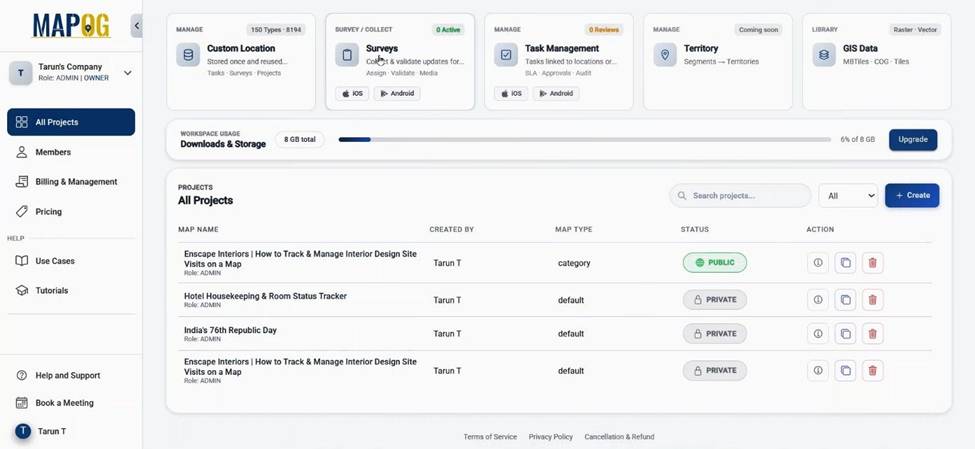The height and width of the screenshot is (449, 975).
Task: Go to Billing & Management
Action: click(x=76, y=182)
